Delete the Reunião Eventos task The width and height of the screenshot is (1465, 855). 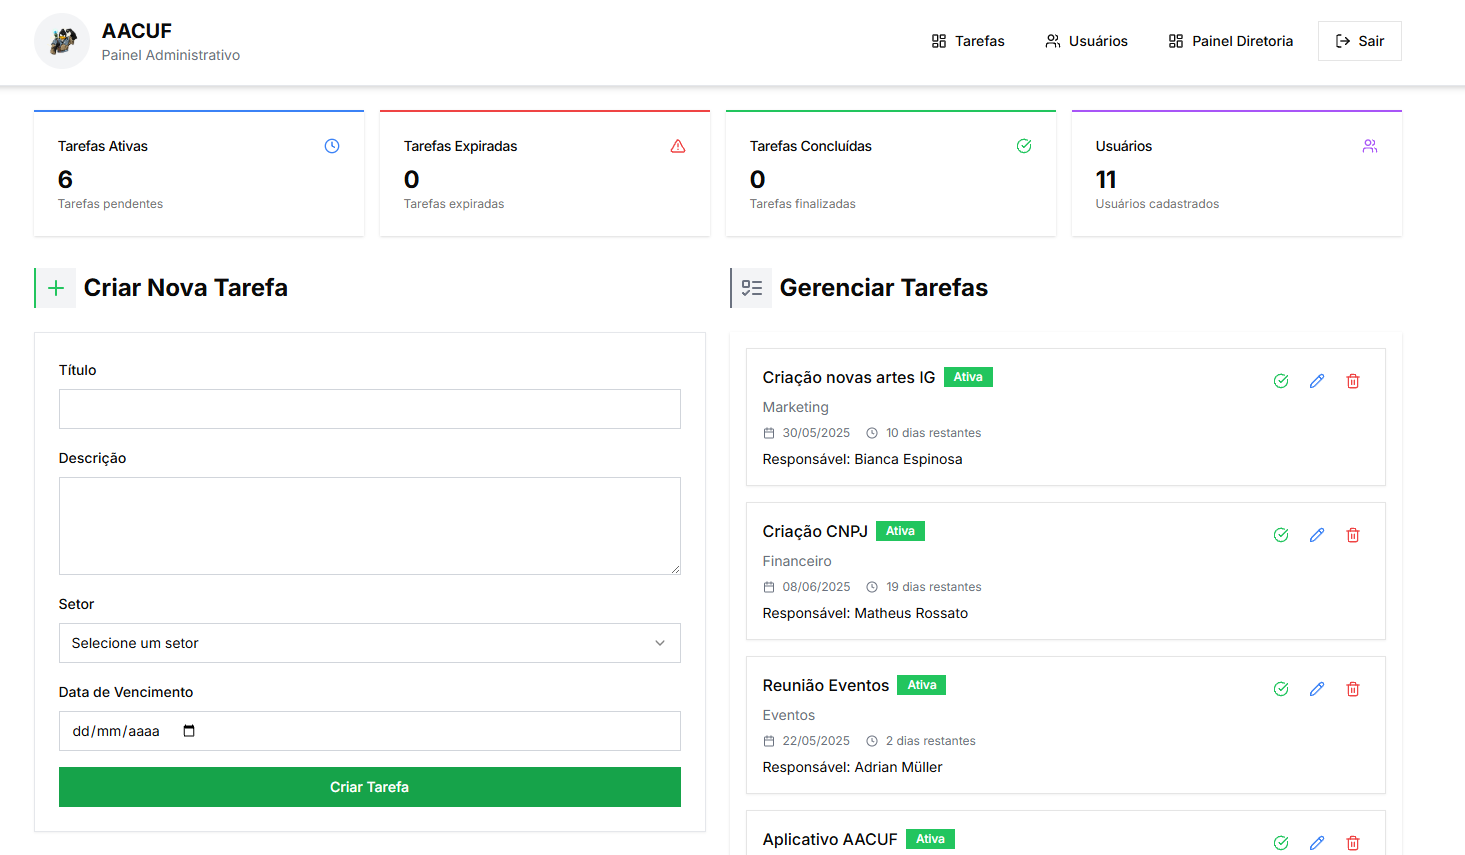click(1353, 689)
